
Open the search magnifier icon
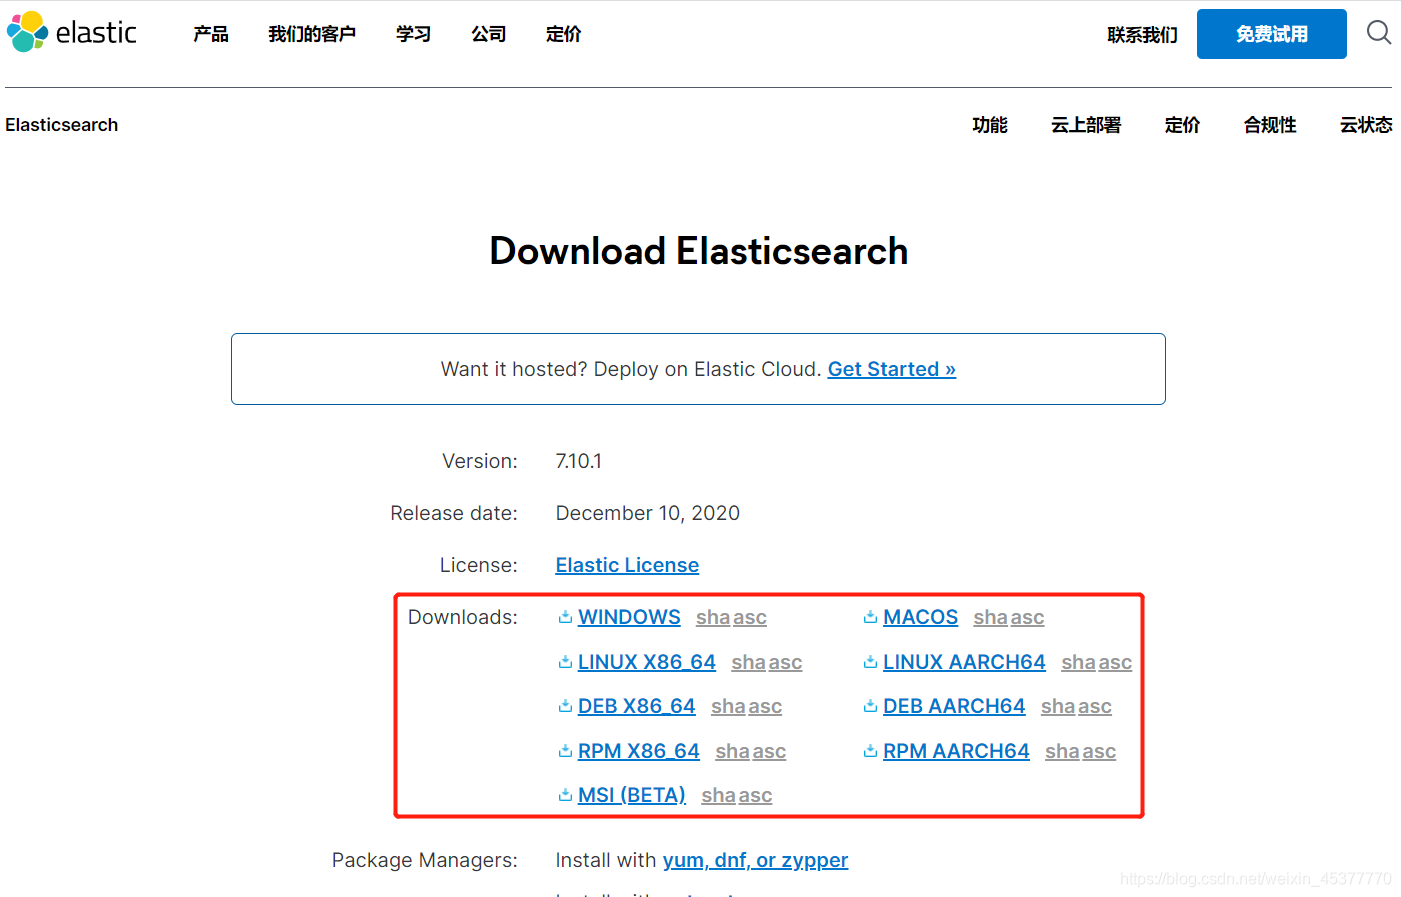click(x=1379, y=33)
